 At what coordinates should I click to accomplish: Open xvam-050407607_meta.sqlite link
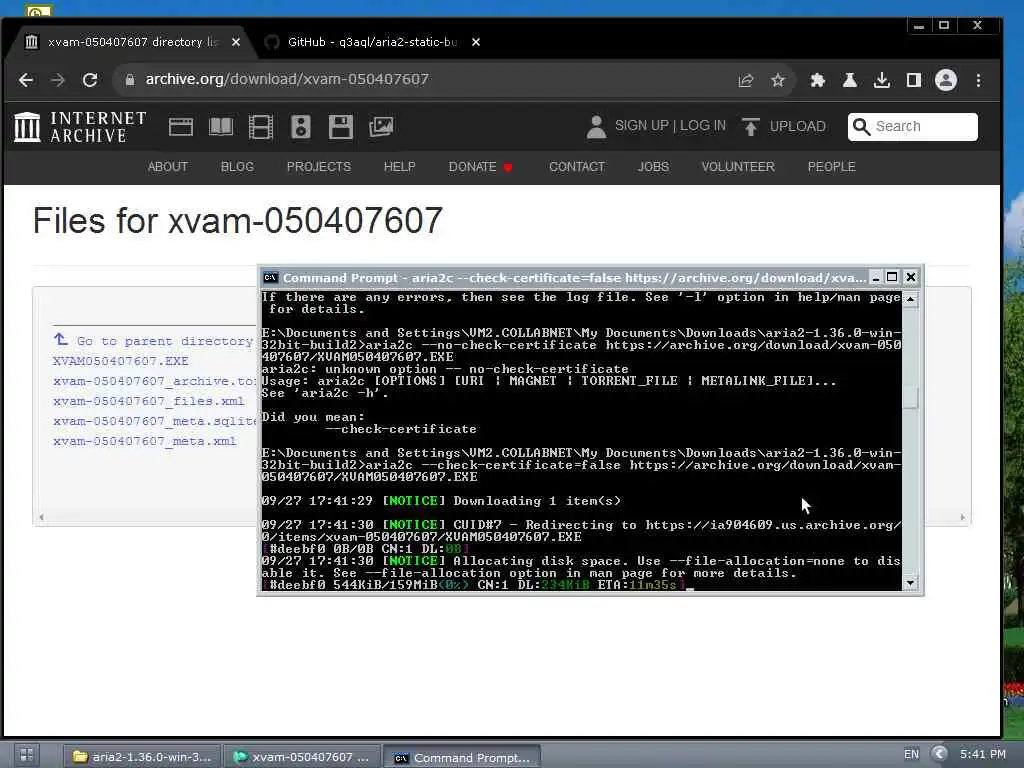pyautogui.click(x=154, y=421)
